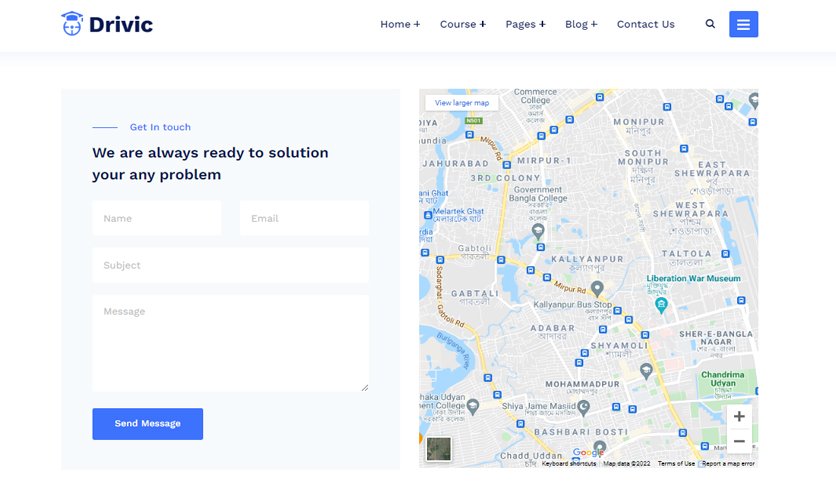Open Keyboard shortcuts on map
This screenshot has width=836, height=484.
pyautogui.click(x=569, y=464)
